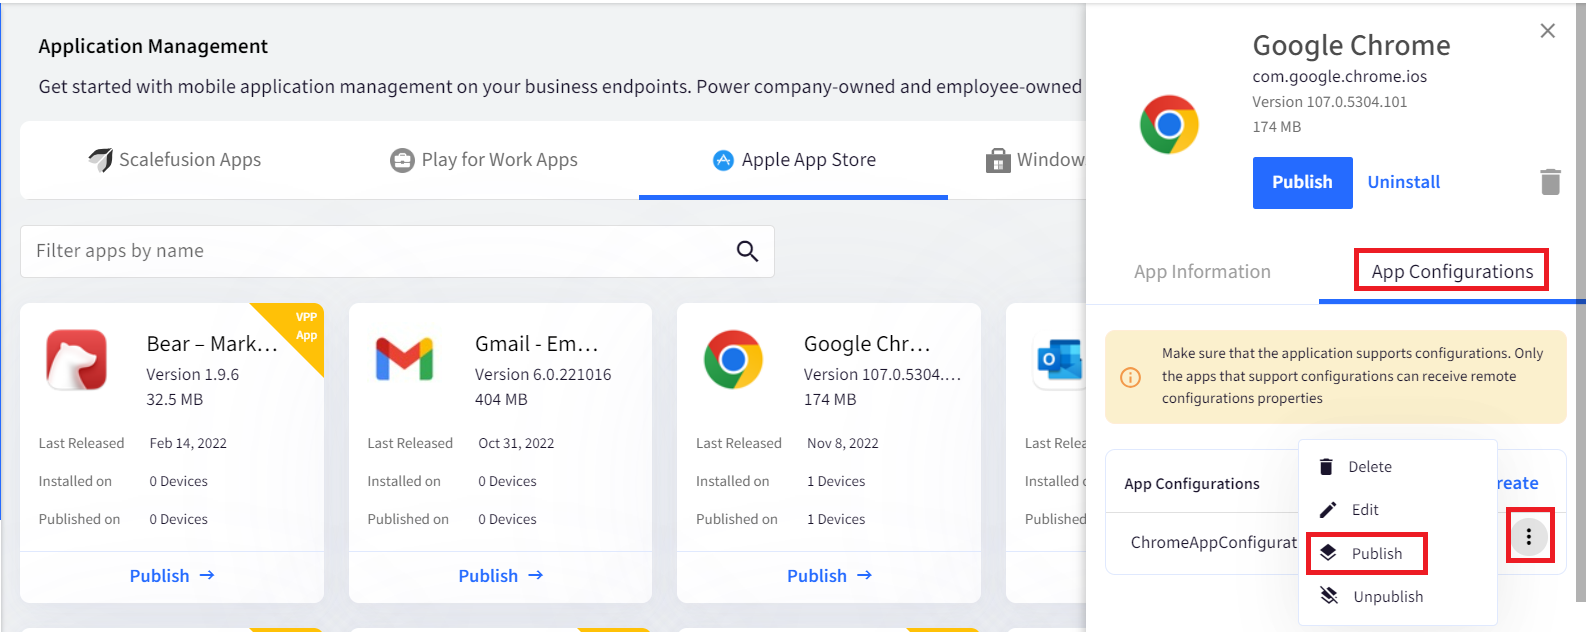
Task: Click the search magnifier icon in filter box
Action: tap(747, 251)
